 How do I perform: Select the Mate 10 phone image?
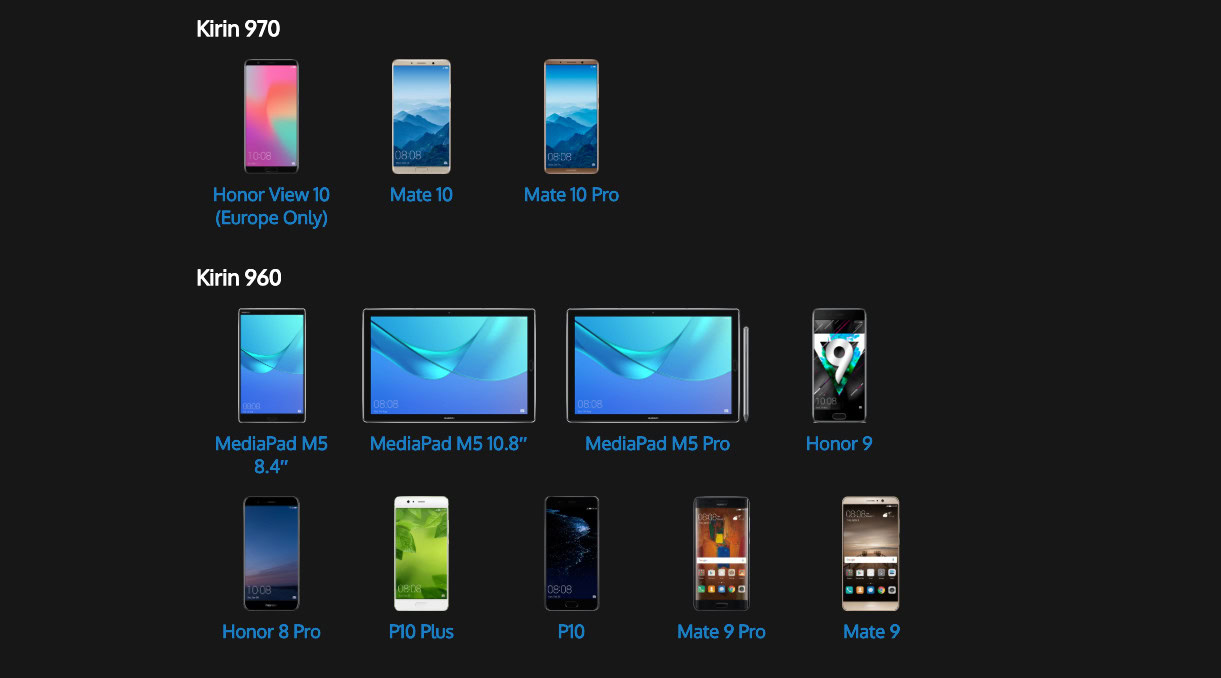pyautogui.click(x=421, y=116)
